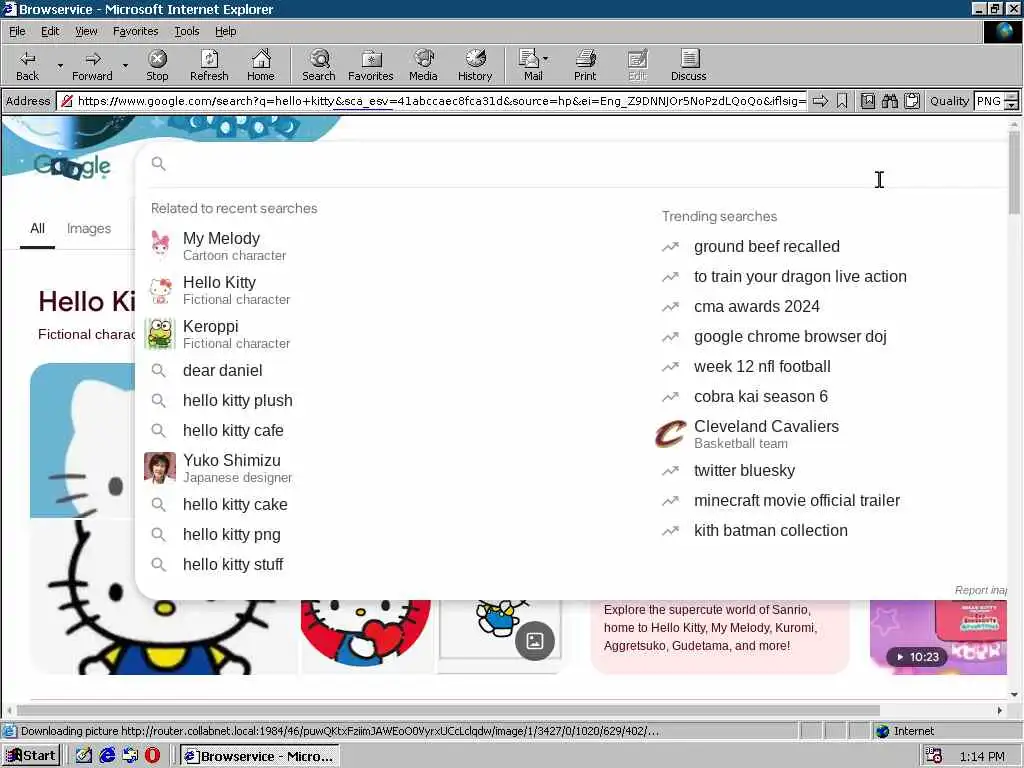Select the hello kitty cake suggestion

(392, 504)
